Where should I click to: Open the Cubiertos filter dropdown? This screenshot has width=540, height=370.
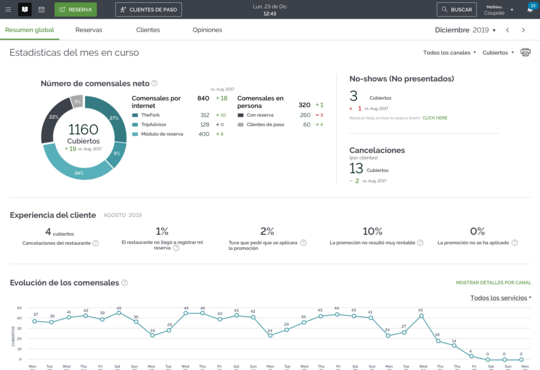pos(498,52)
